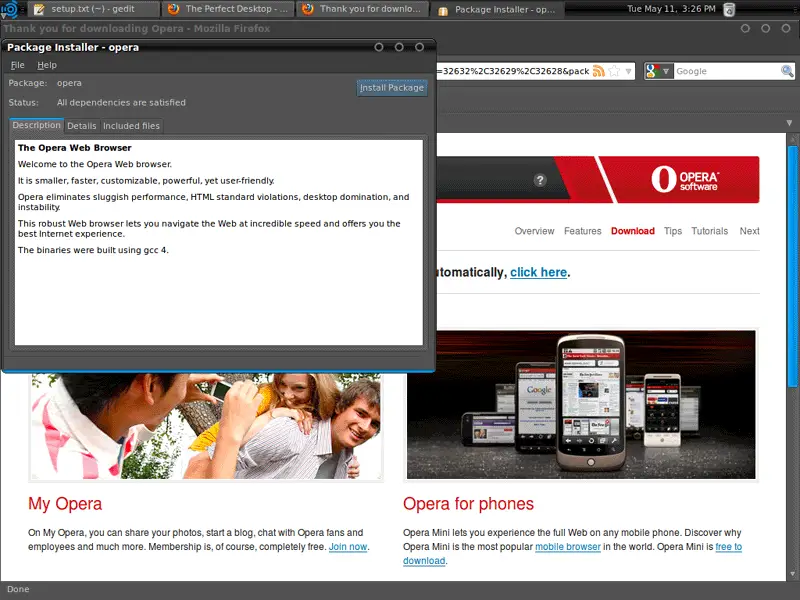This screenshot has height=600, width=800.
Task: Click the 'Done' status bar text
Action: [x=18, y=589]
